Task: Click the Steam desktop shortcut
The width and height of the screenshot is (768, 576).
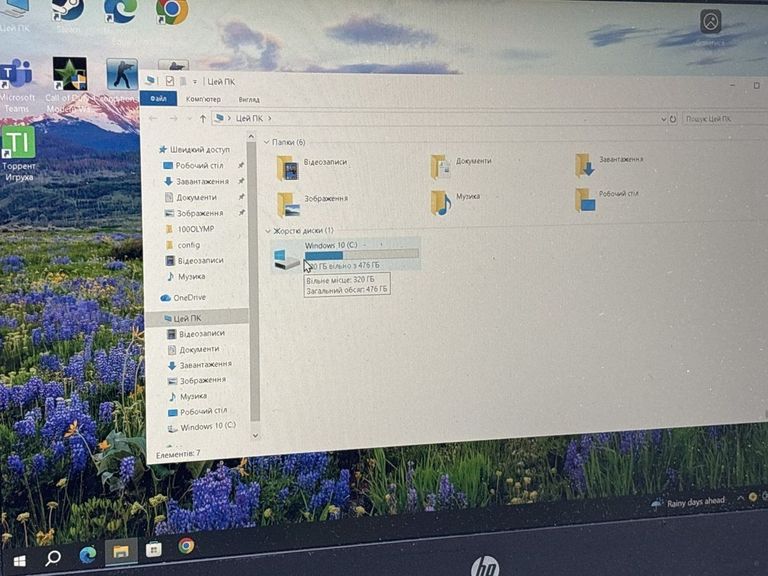Action: [x=68, y=10]
